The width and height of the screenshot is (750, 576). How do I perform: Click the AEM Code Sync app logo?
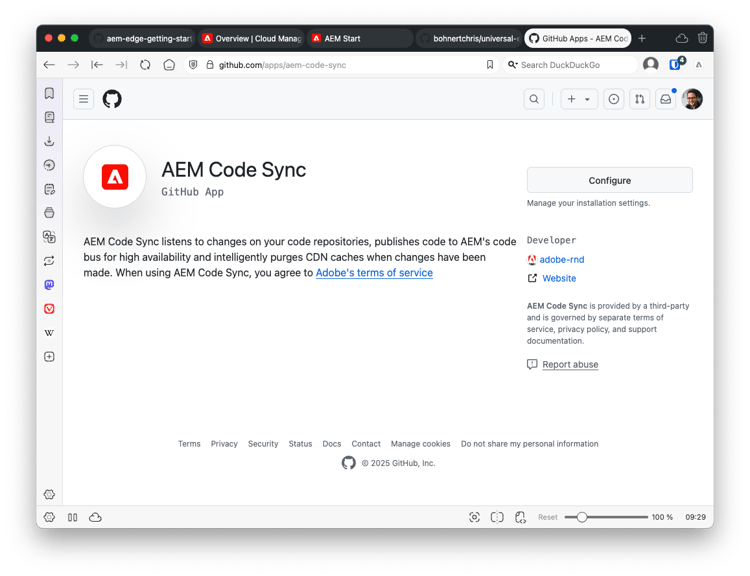(x=115, y=177)
